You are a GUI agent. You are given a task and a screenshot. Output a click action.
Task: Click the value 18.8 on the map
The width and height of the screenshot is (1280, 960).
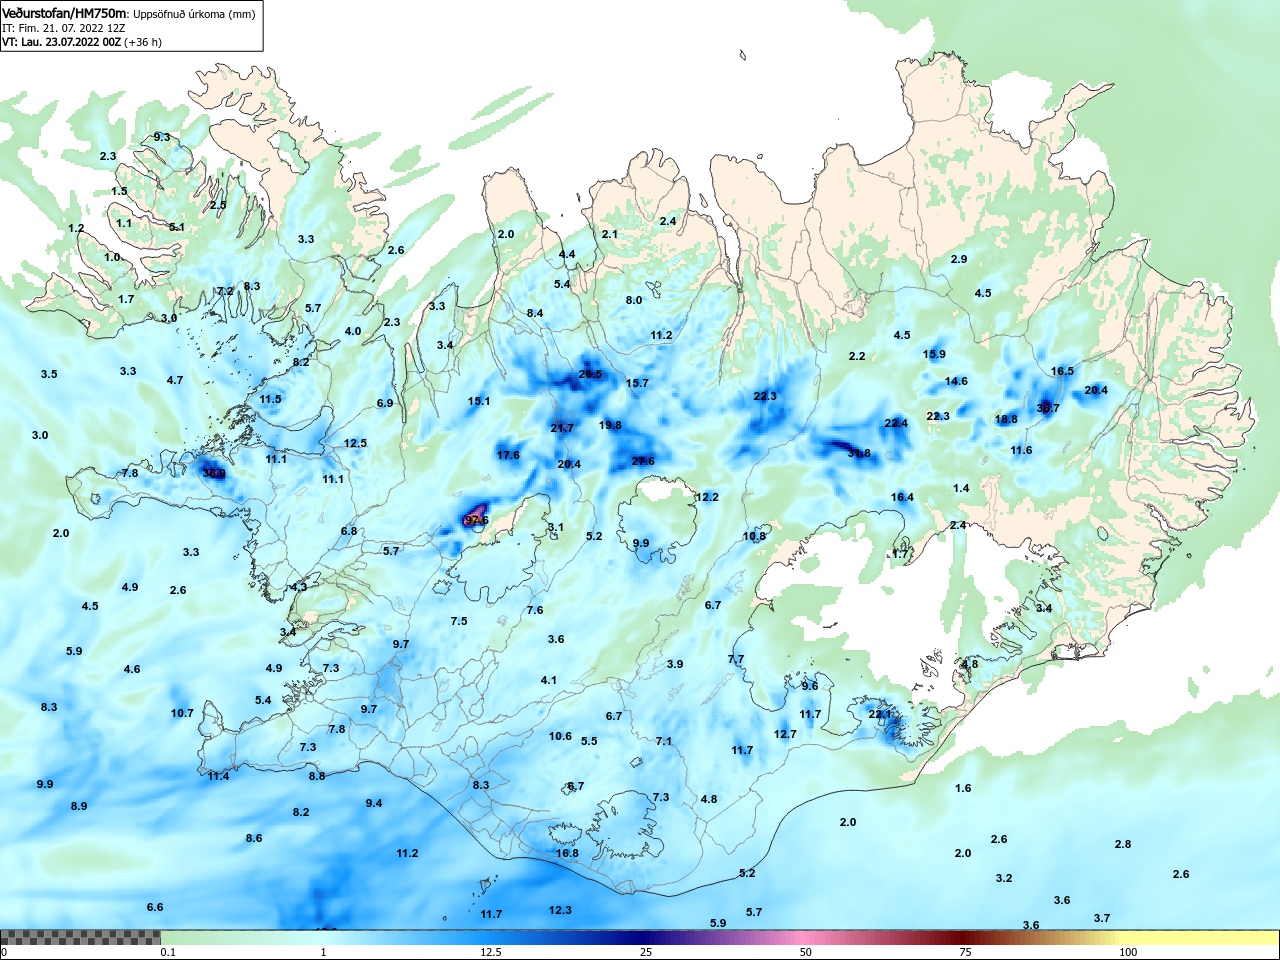tap(1007, 419)
